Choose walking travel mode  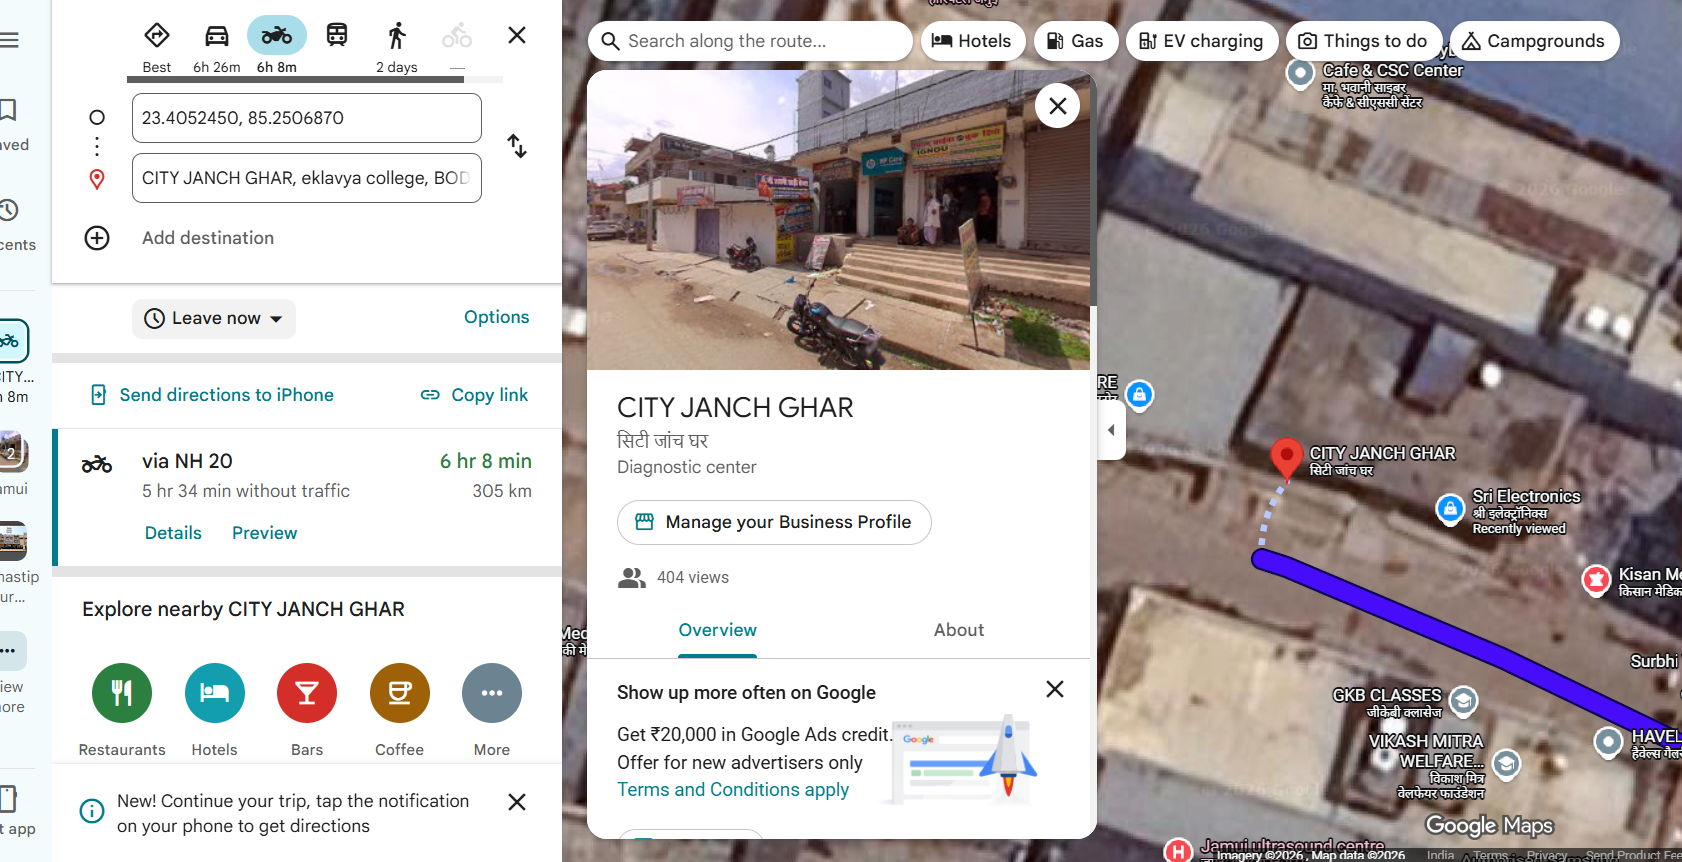click(x=397, y=36)
